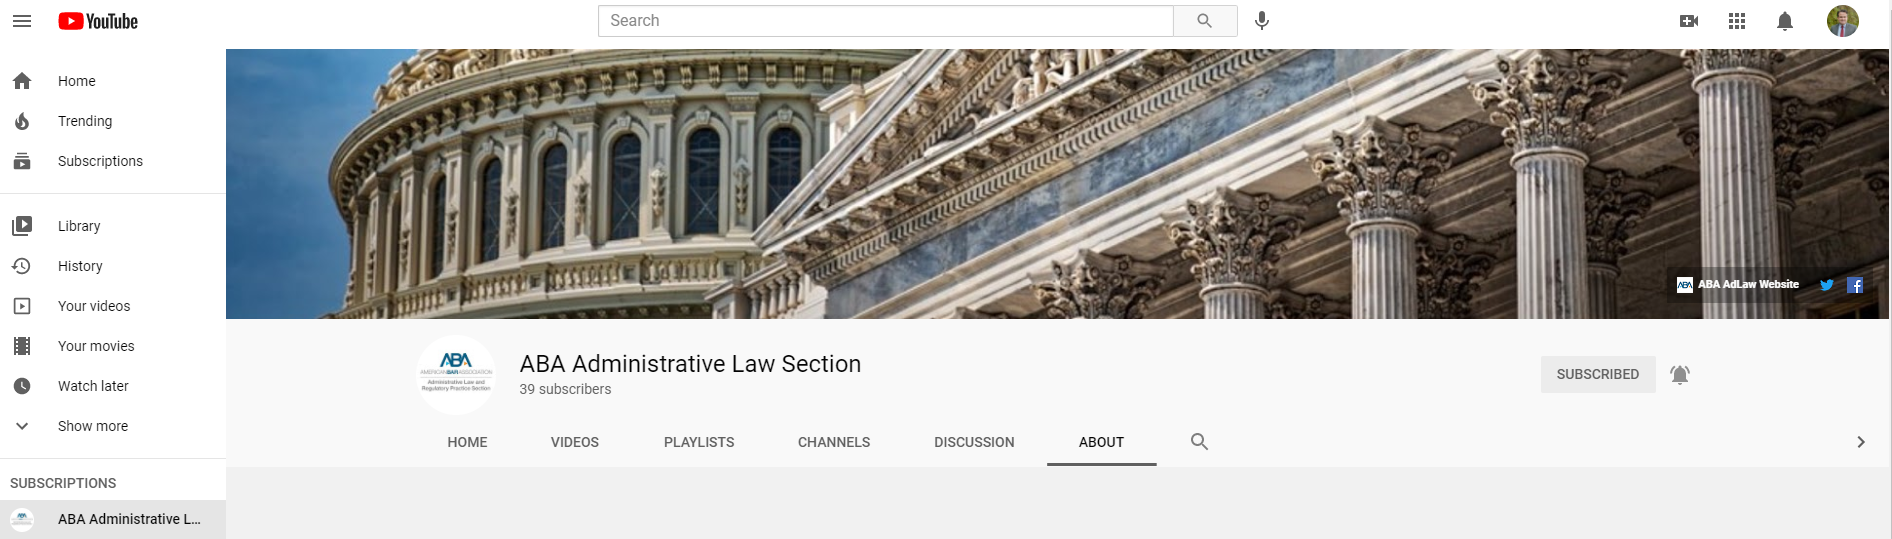Viewport: 1892px width, 539px height.
Task: Switch to the PLAYLISTS tab
Action: click(x=699, y=442)
